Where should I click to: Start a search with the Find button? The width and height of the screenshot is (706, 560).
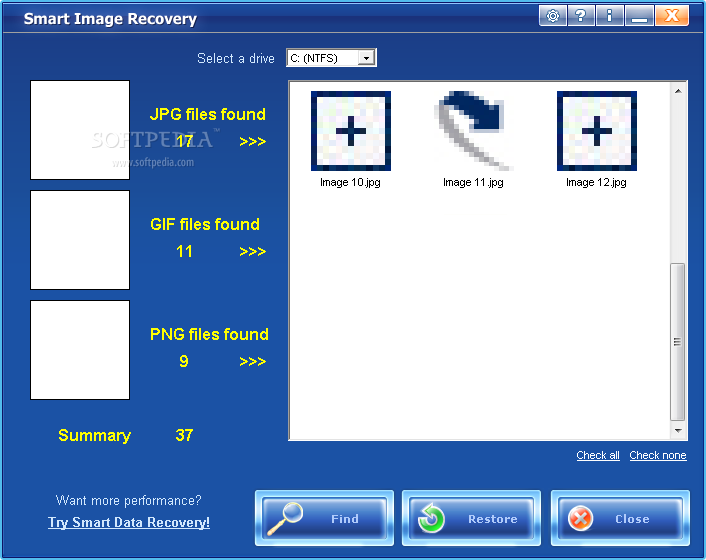(324, 518)
